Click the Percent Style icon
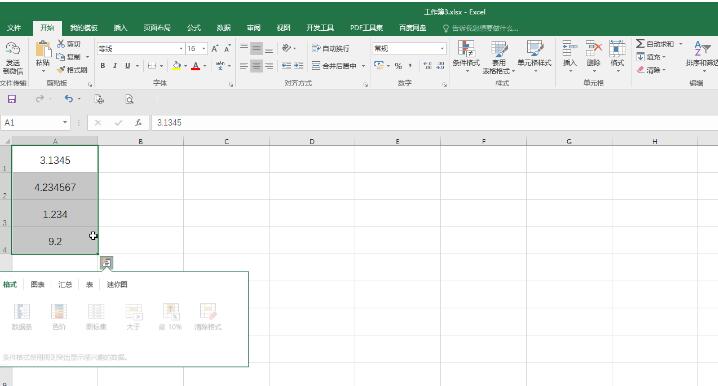The width and height of the screenshot is (718, 386). point(398,66)
